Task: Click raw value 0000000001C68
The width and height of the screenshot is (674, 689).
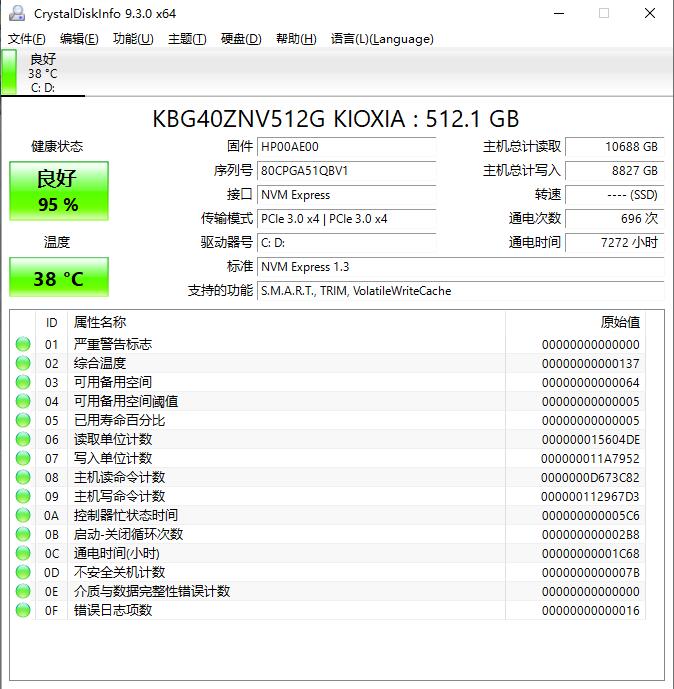Action: pyautogui.click(x=591, y=554)
